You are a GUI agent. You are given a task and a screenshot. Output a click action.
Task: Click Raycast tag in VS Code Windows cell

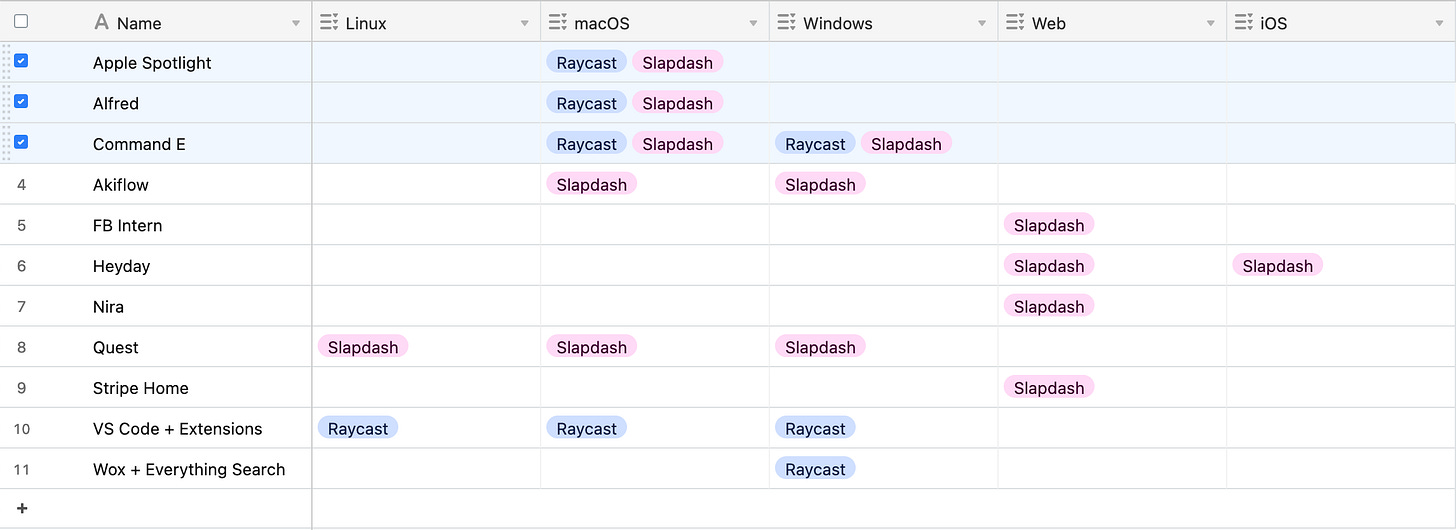point(815,429)
